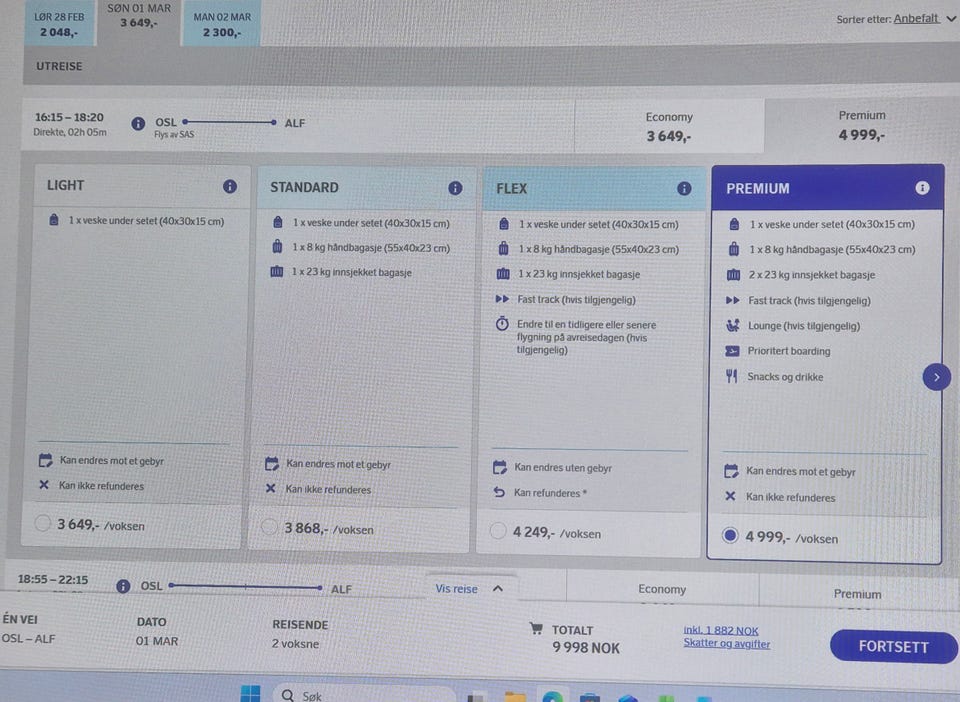
Task: Select Premium column for 18:55 flight
Action: [x=857, y=593]
